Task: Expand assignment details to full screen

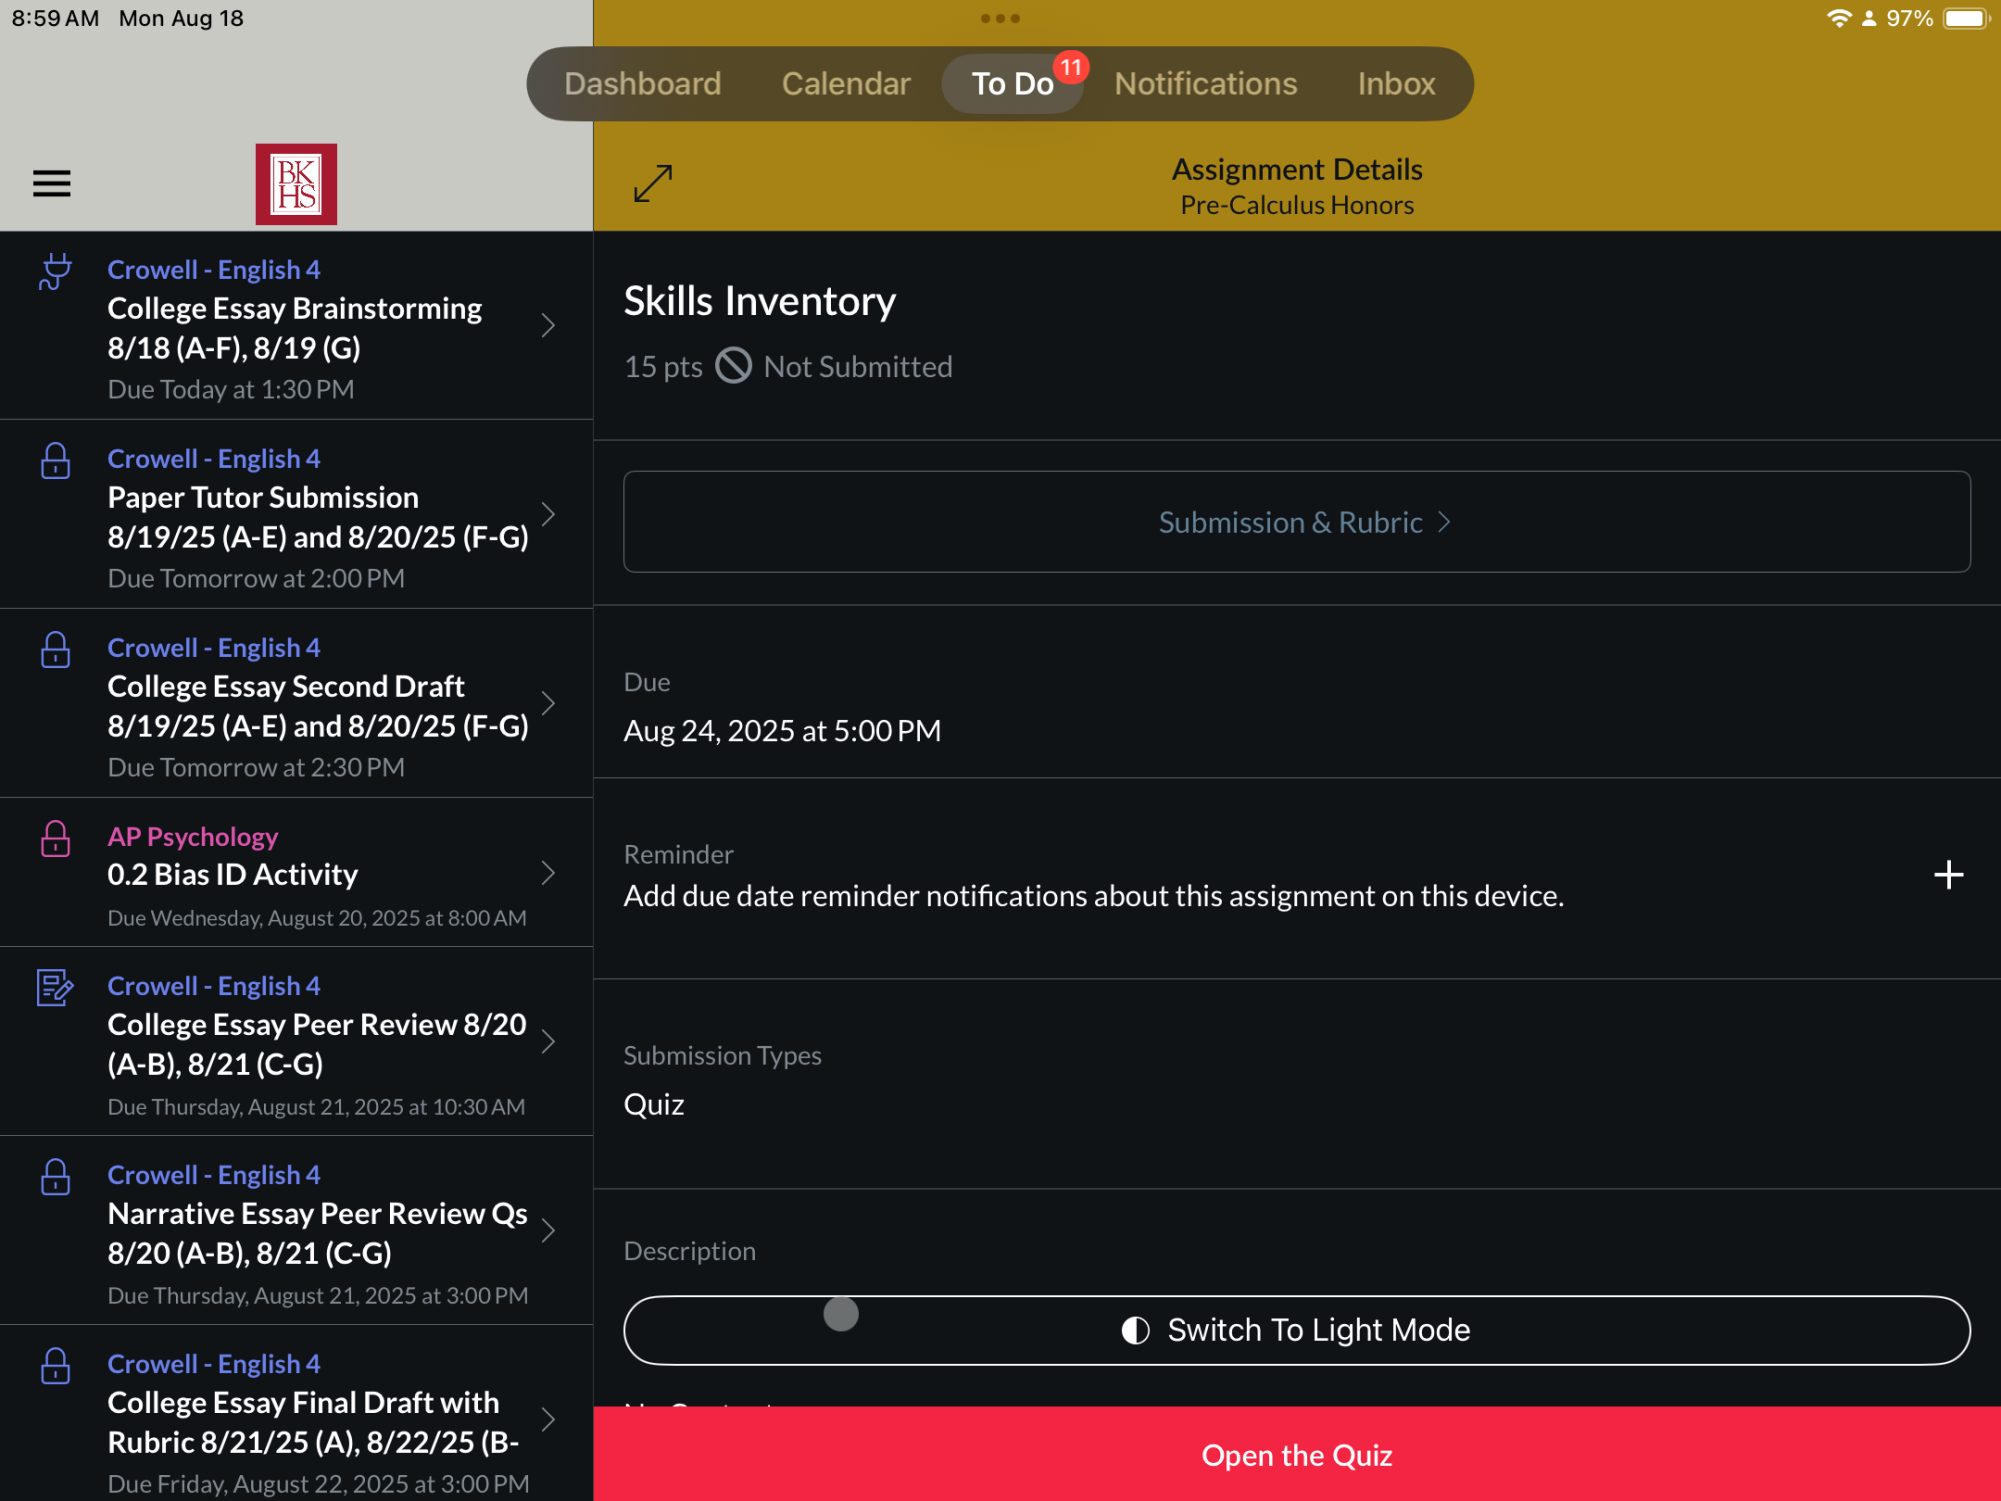Action: 653,184
